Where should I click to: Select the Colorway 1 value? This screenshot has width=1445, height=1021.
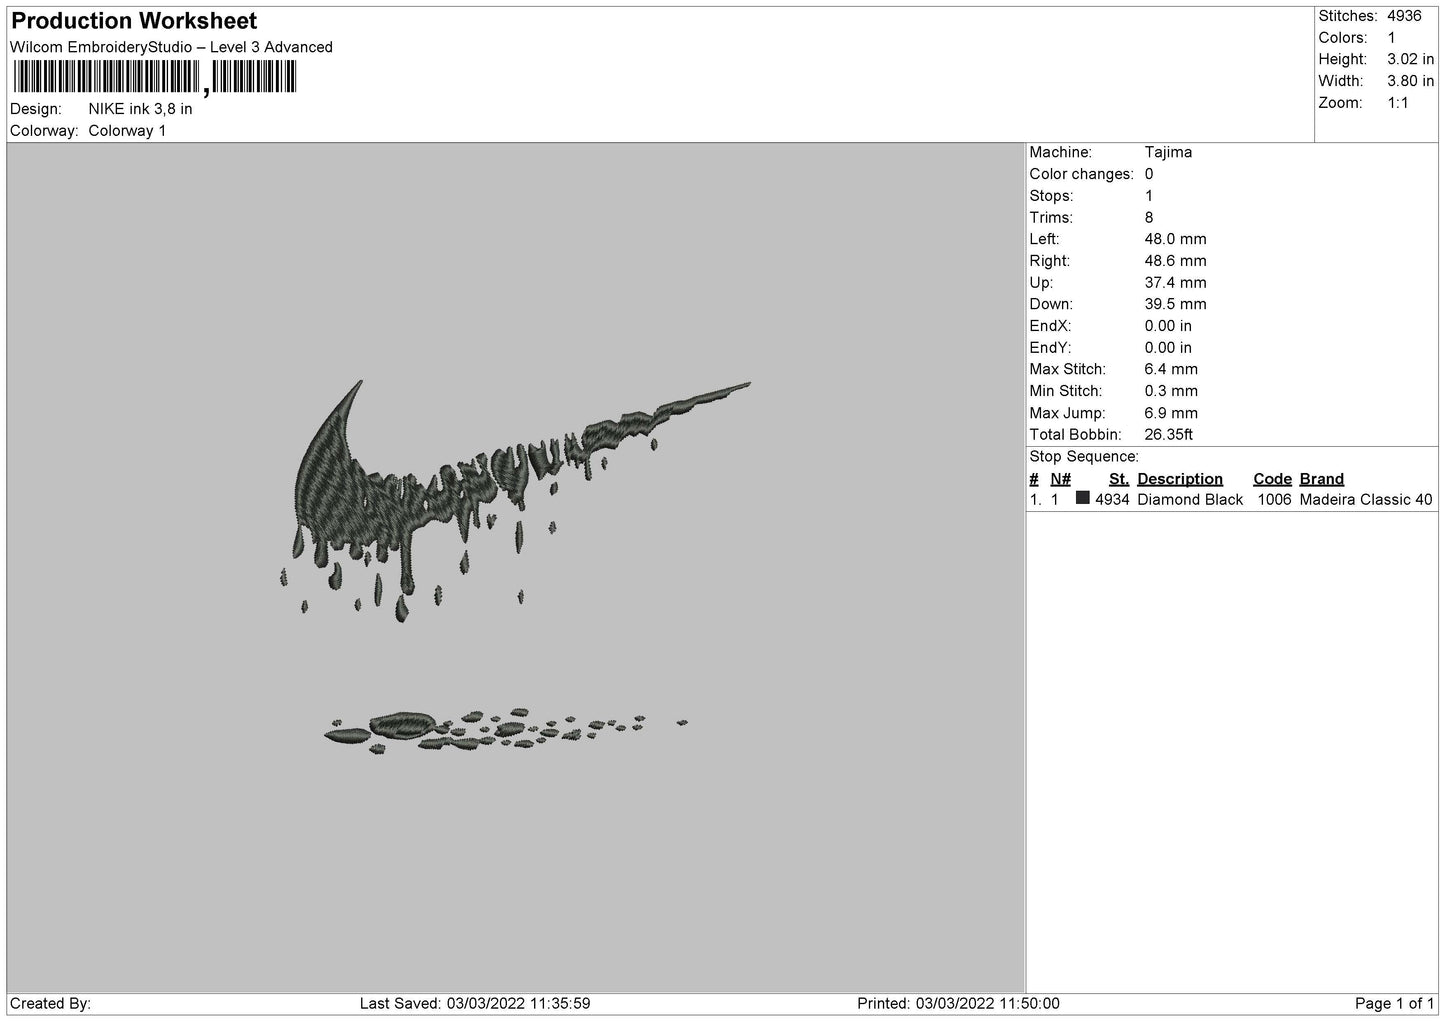point(128,131)
